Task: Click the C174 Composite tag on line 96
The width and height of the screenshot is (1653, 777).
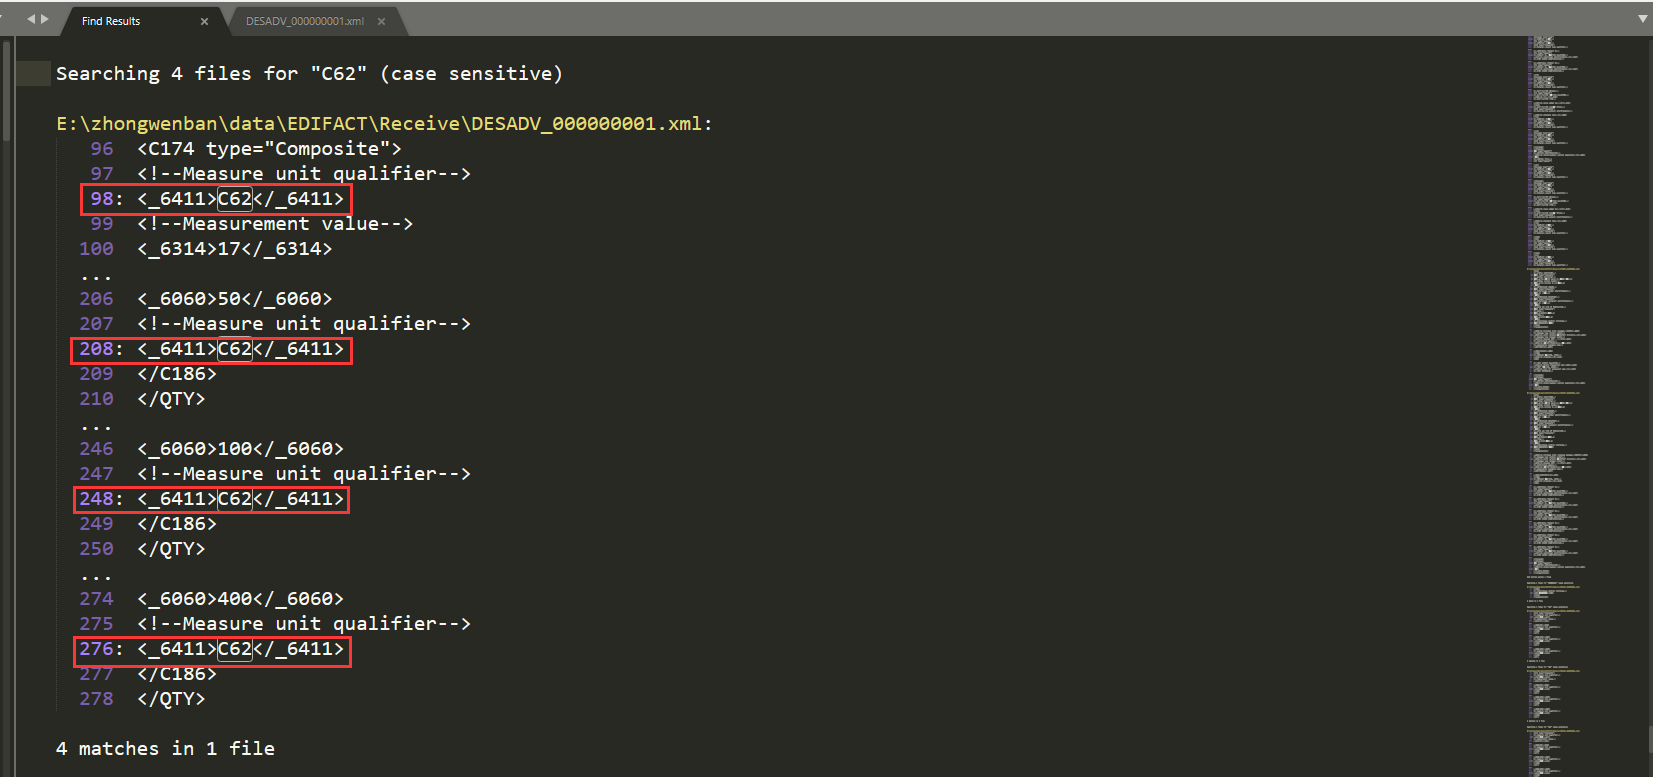Action: pyautogui.click(x=269, y=149)
